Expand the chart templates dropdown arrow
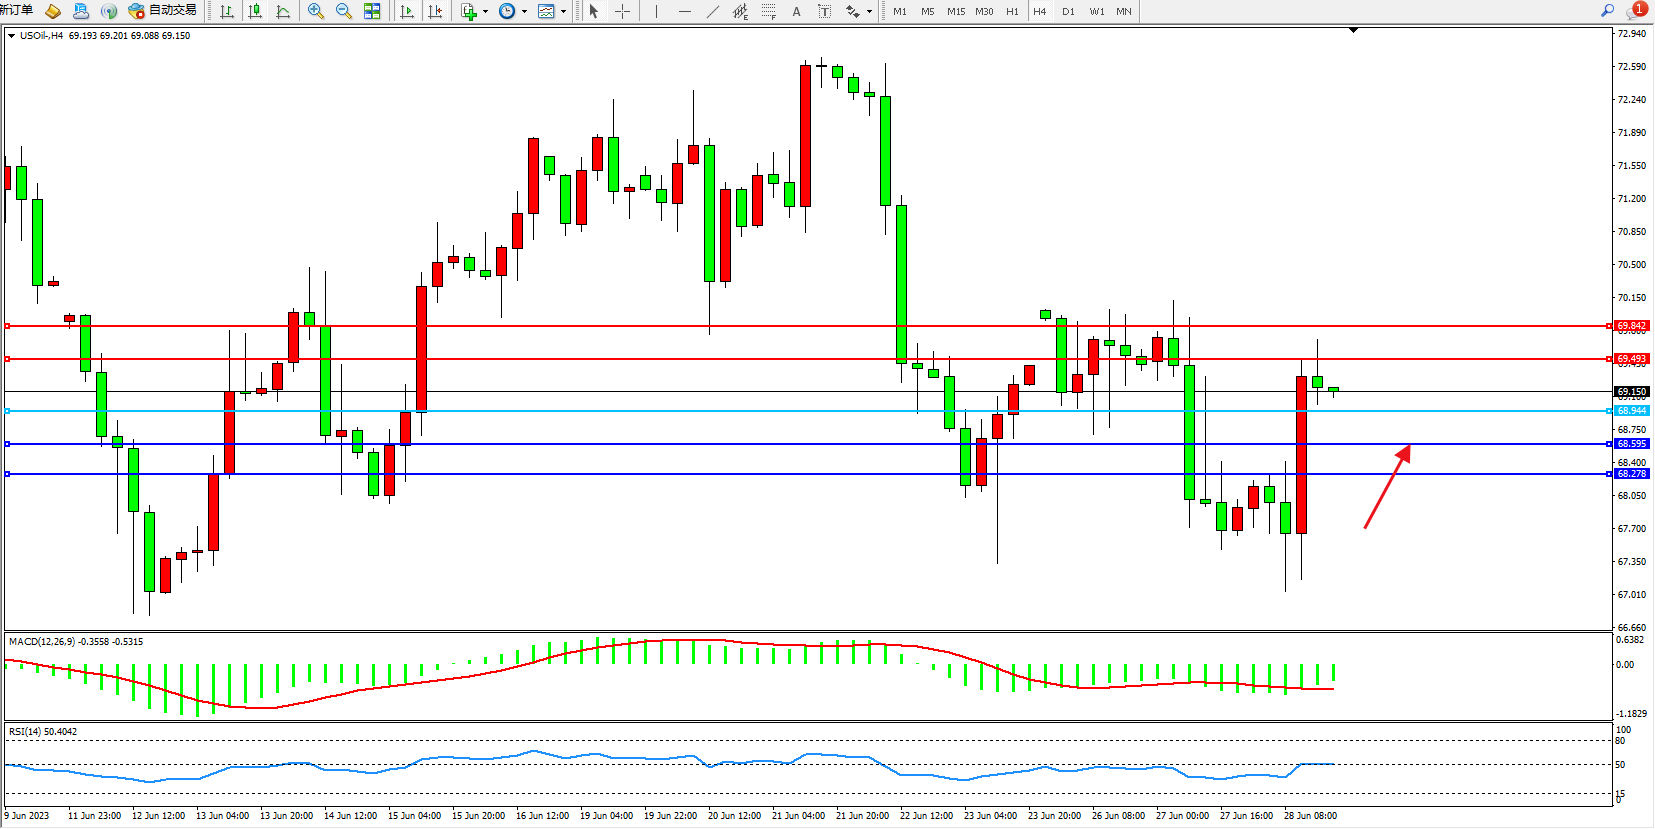This screenshot has width=1655, height=829. pos(563,12)
